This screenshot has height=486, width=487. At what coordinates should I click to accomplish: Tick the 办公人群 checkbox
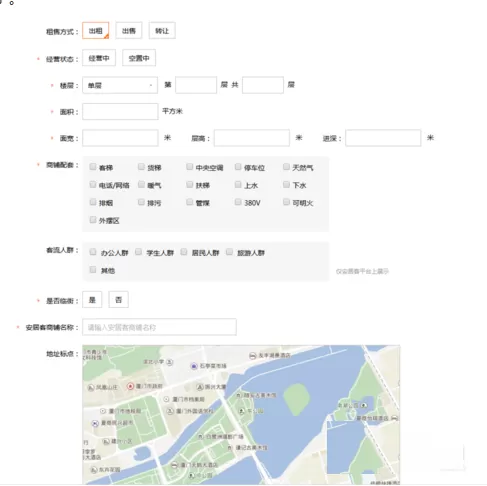[93, 252]
